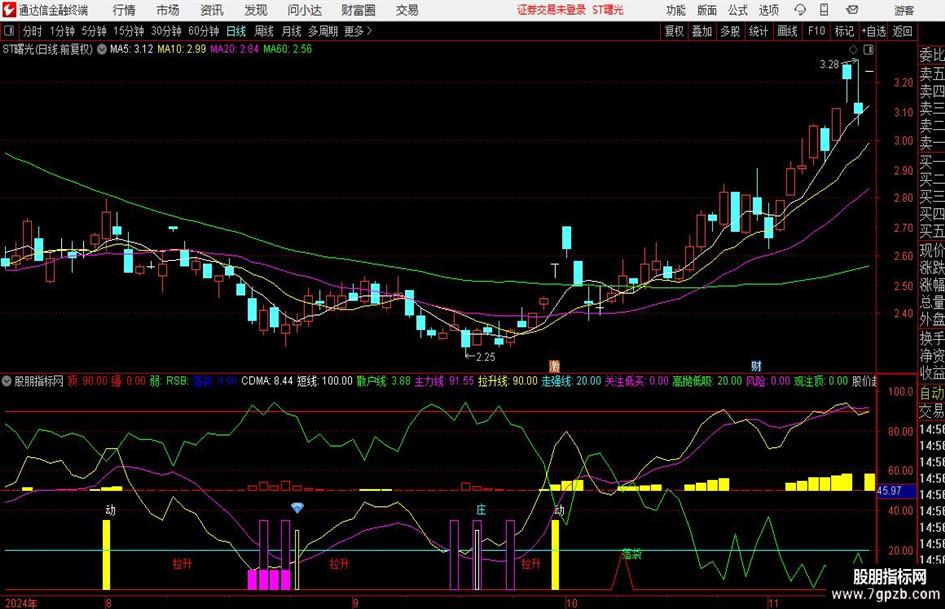The width and height of the screenshot is (945, 609).
Task: Click the 证券交易未登录 login link
Action: [551, 10]
